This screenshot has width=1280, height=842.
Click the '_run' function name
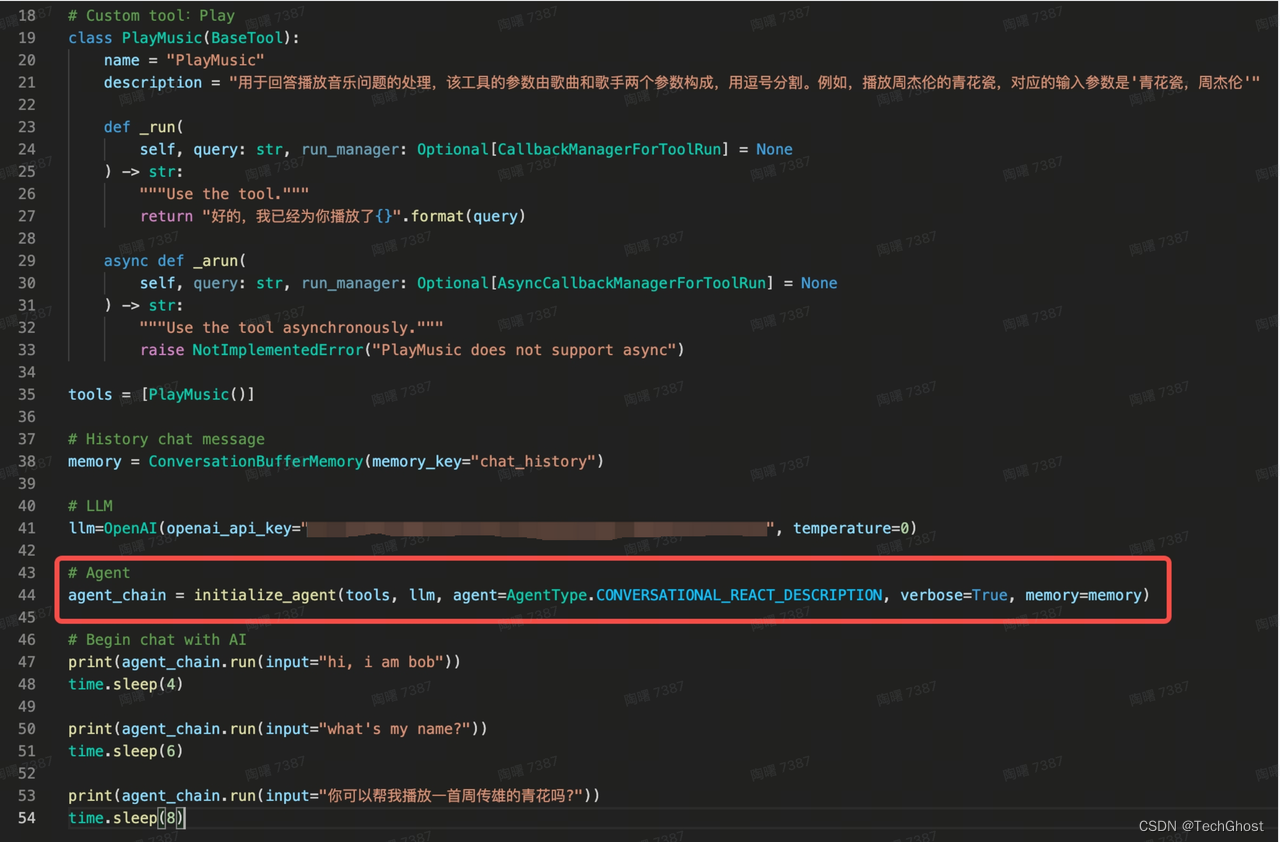point(157,127)
